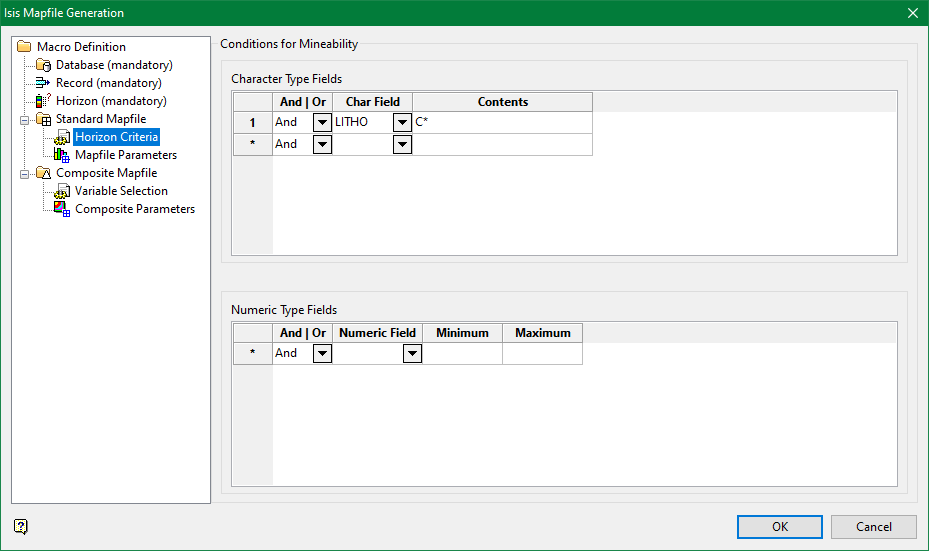Viewport: 929px width, 551px height.
Task: Click the Composite Parameters icon
Action: (x=61, y=209)
